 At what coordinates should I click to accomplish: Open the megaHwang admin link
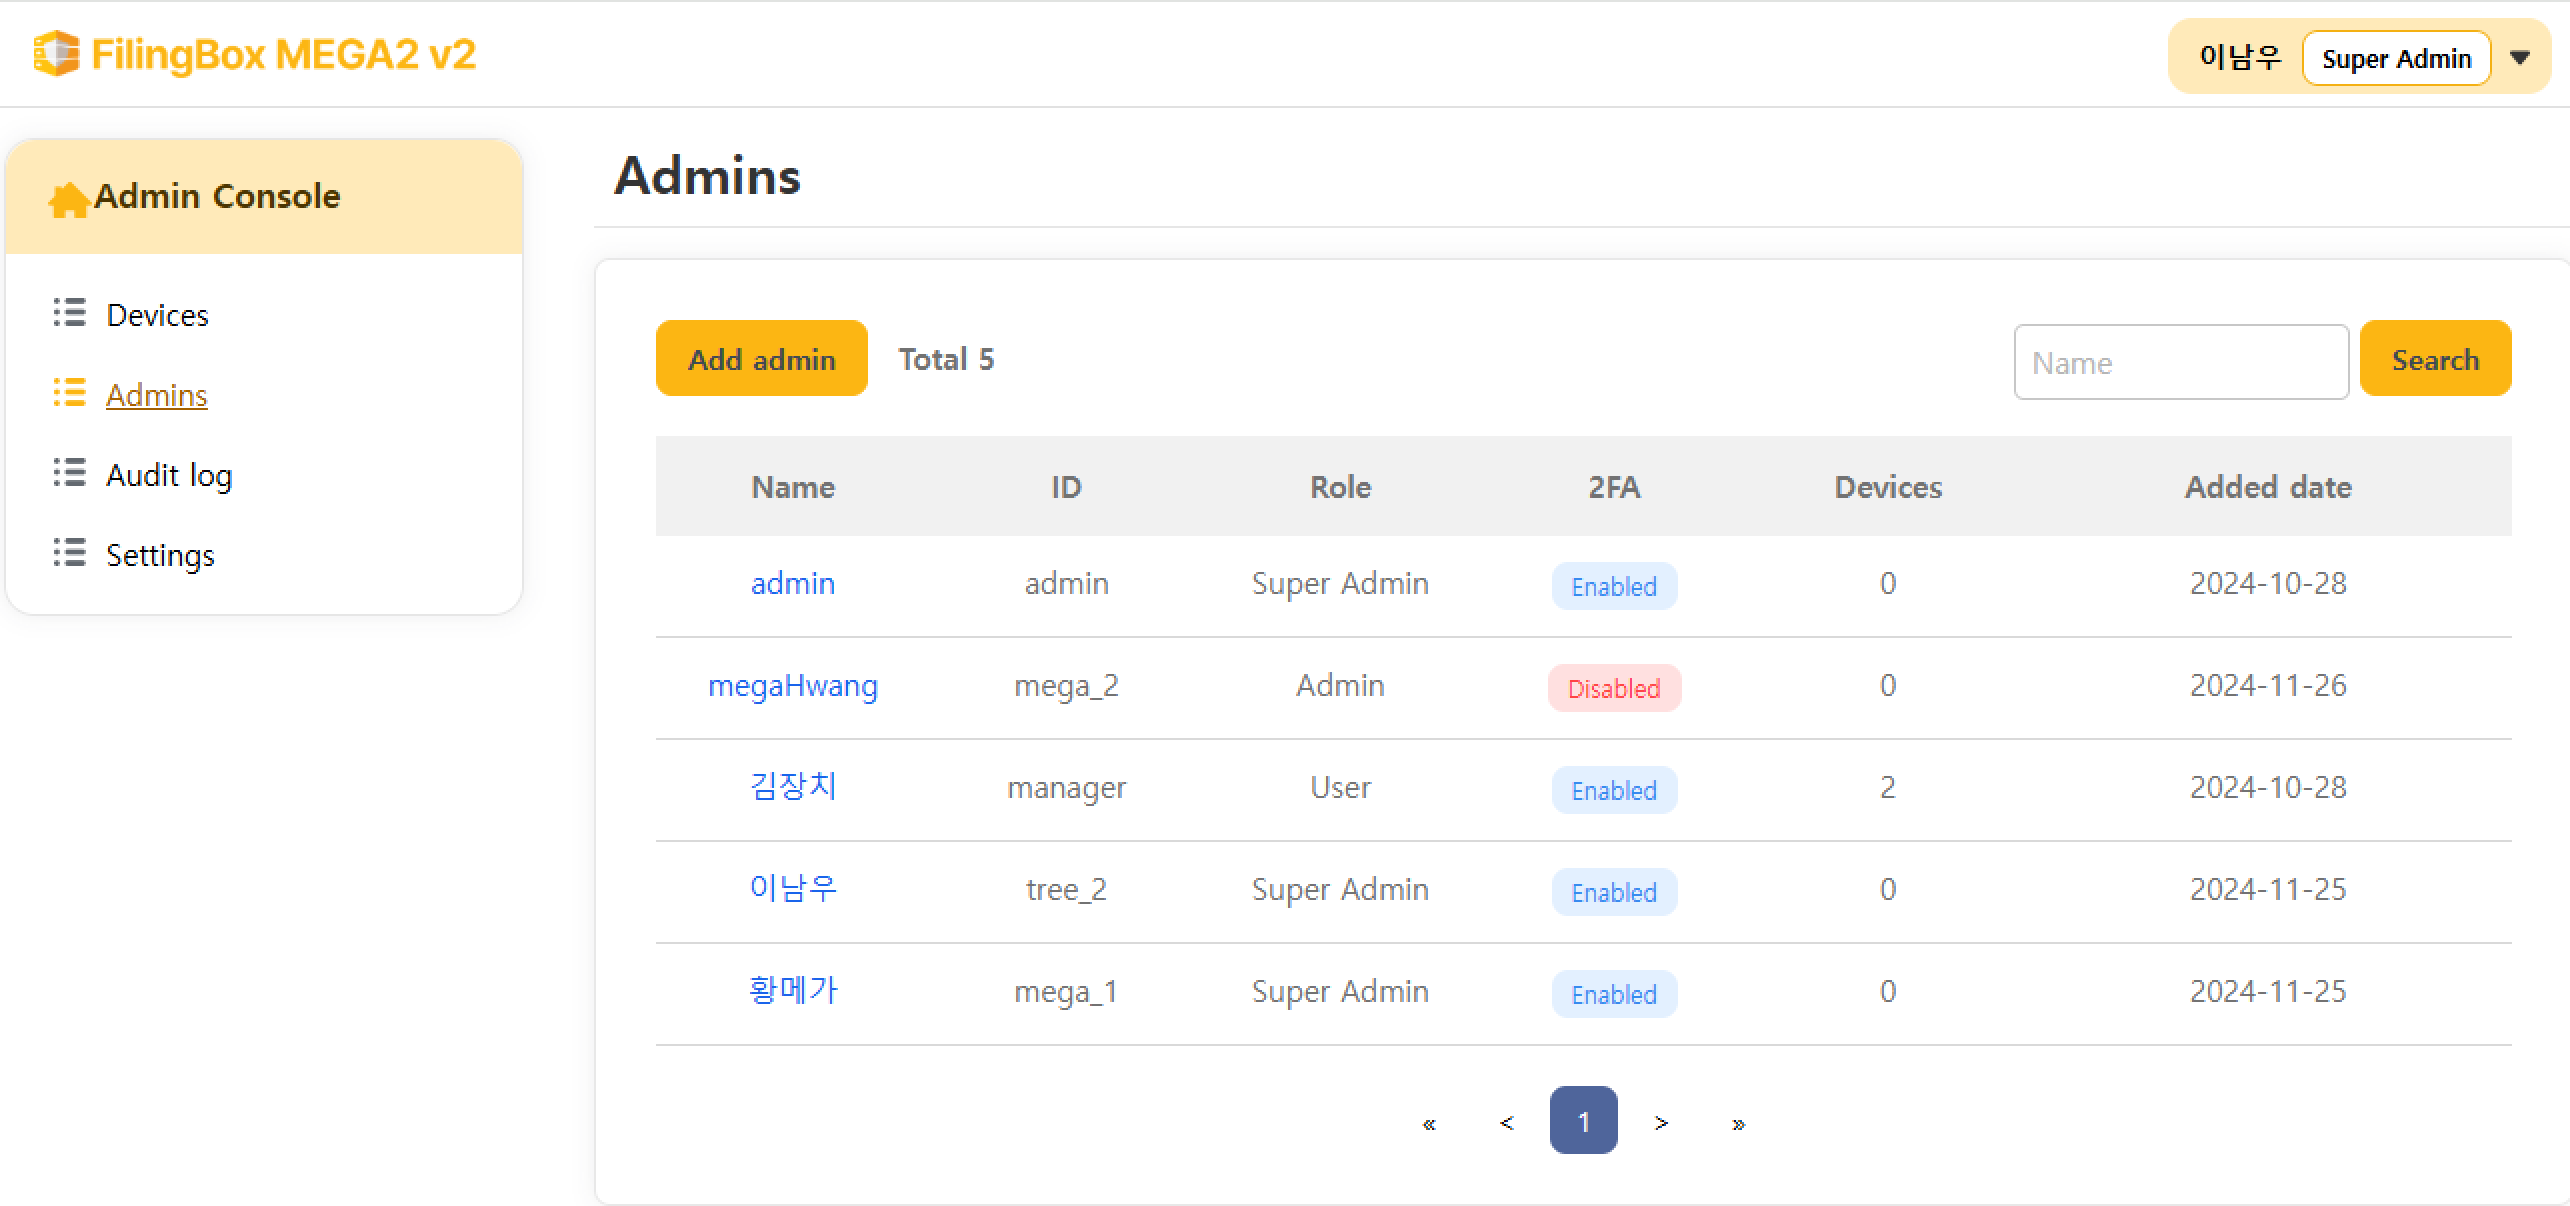[x=792, y=686]
